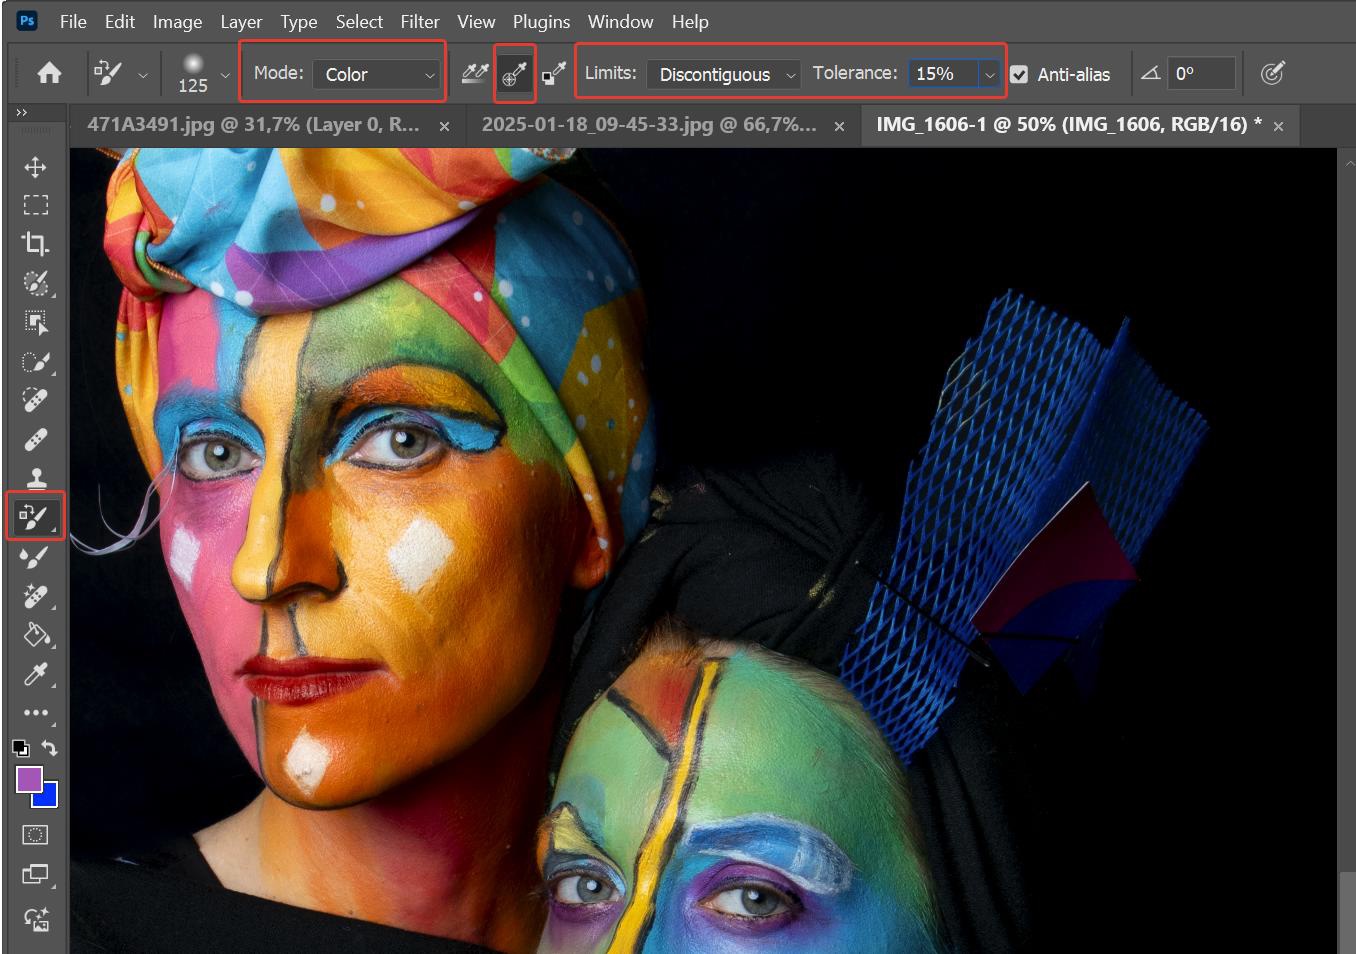Select the Color Replacement tool
The width and height of the screenshot is (1356, 954).
[34, 517]
